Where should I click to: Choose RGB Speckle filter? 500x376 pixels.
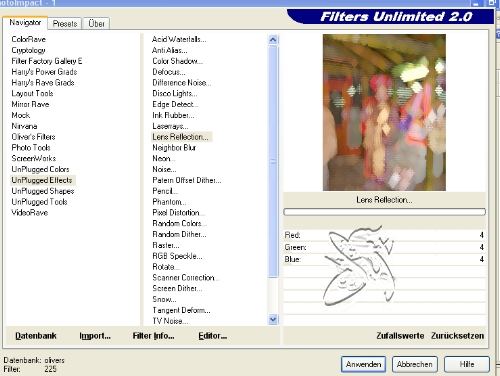pos(177,256)
